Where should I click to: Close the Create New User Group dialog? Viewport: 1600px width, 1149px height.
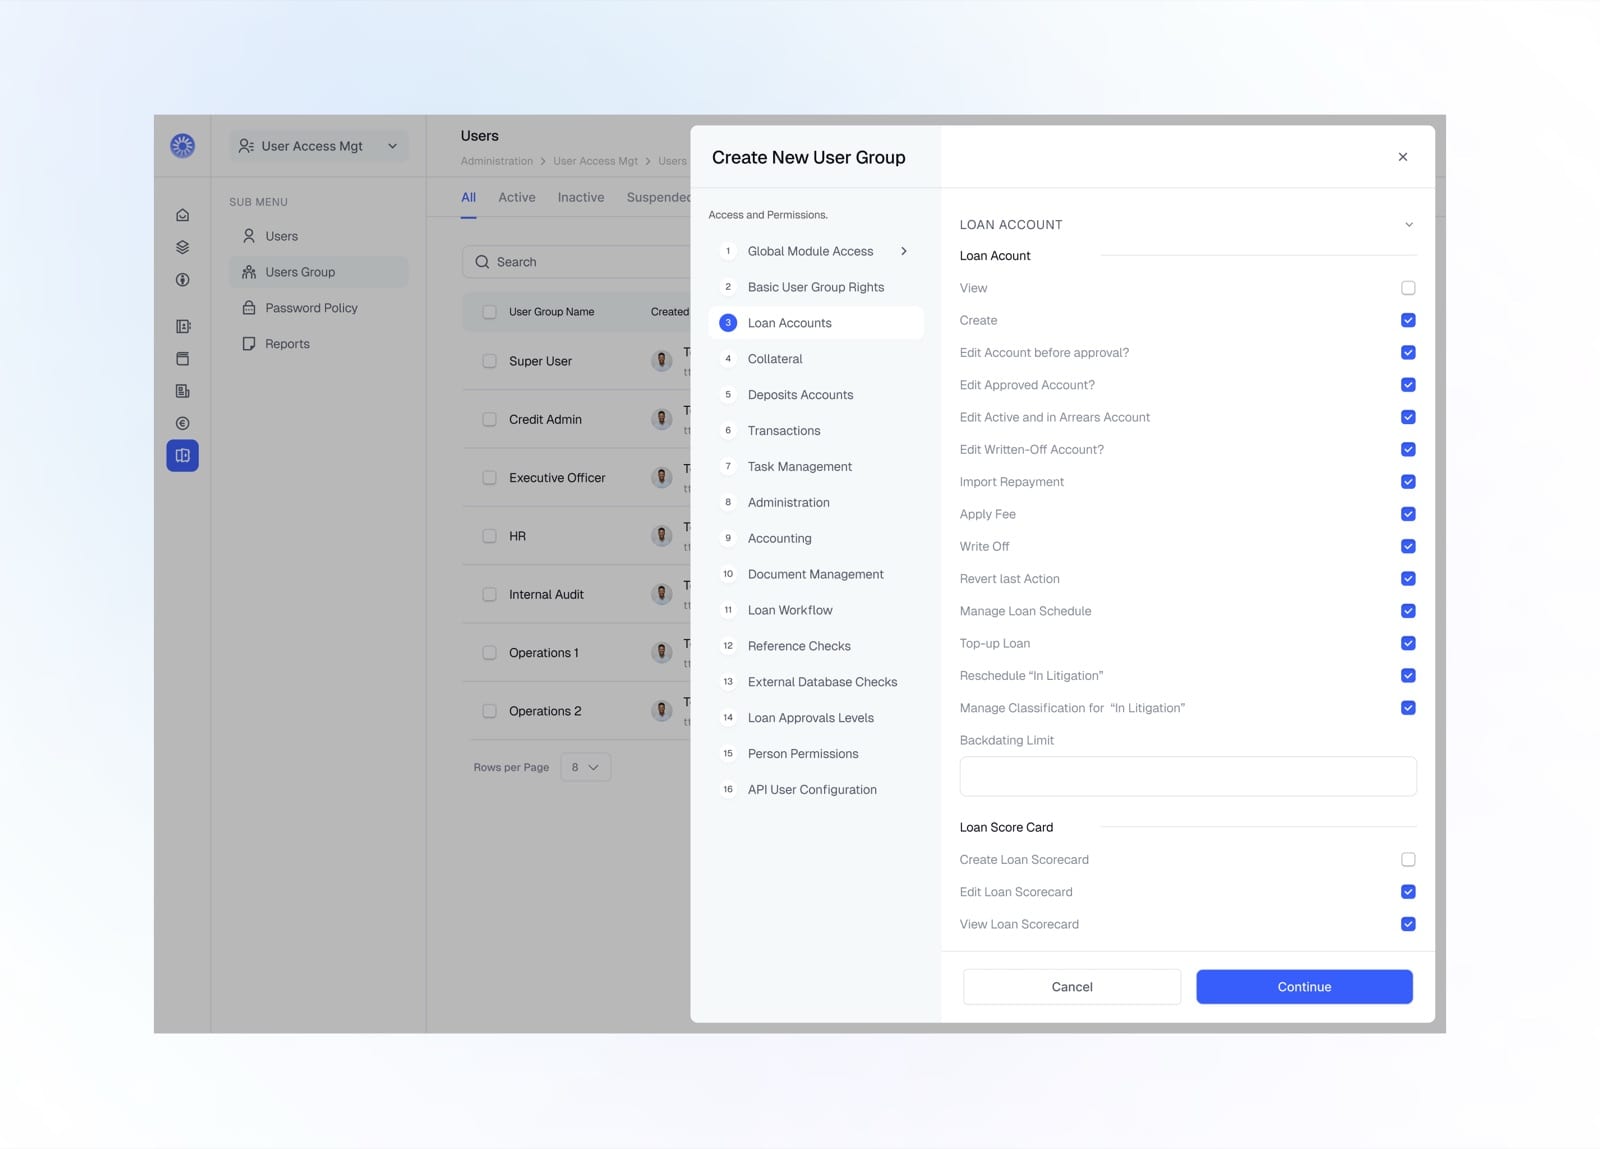click(x=1403, y=157)
